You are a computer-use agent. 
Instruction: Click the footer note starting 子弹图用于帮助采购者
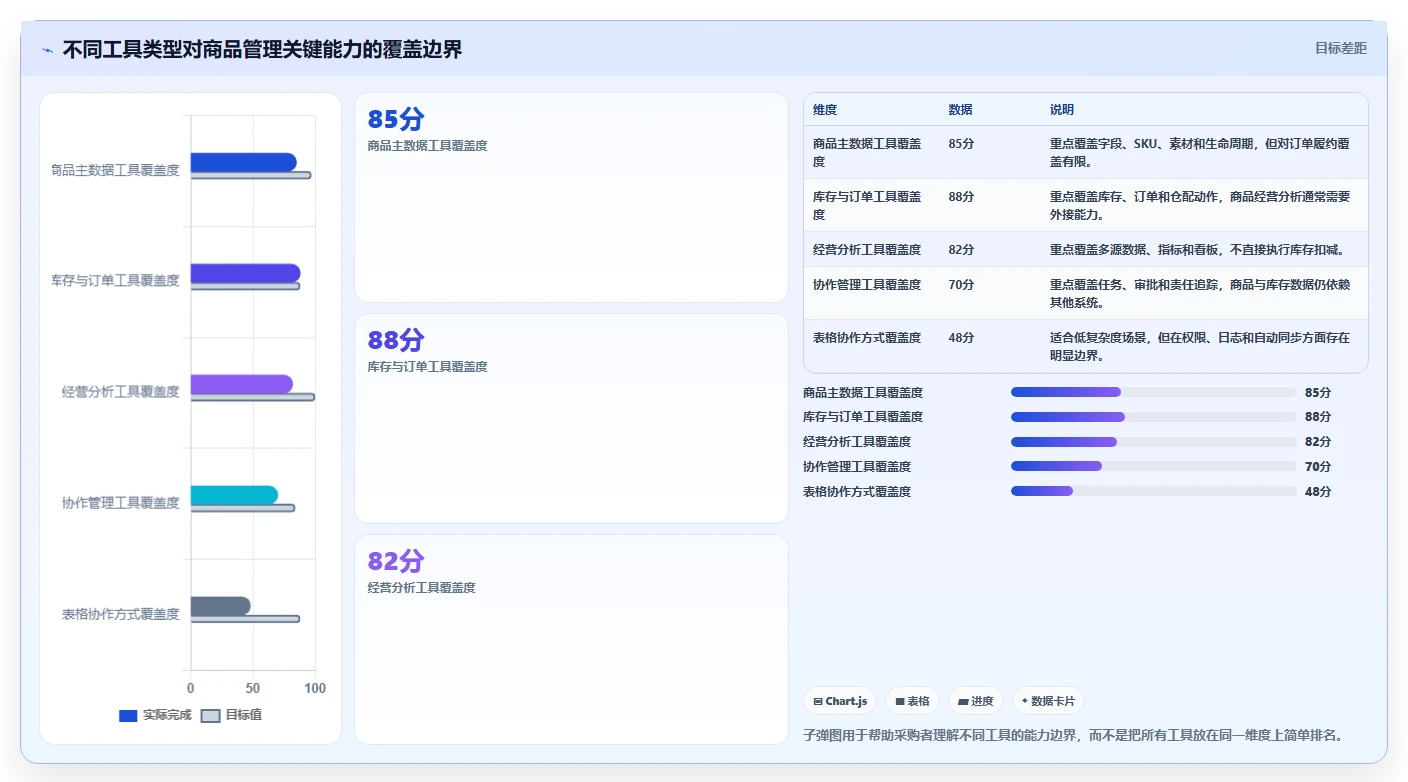tap(1072, 735)
